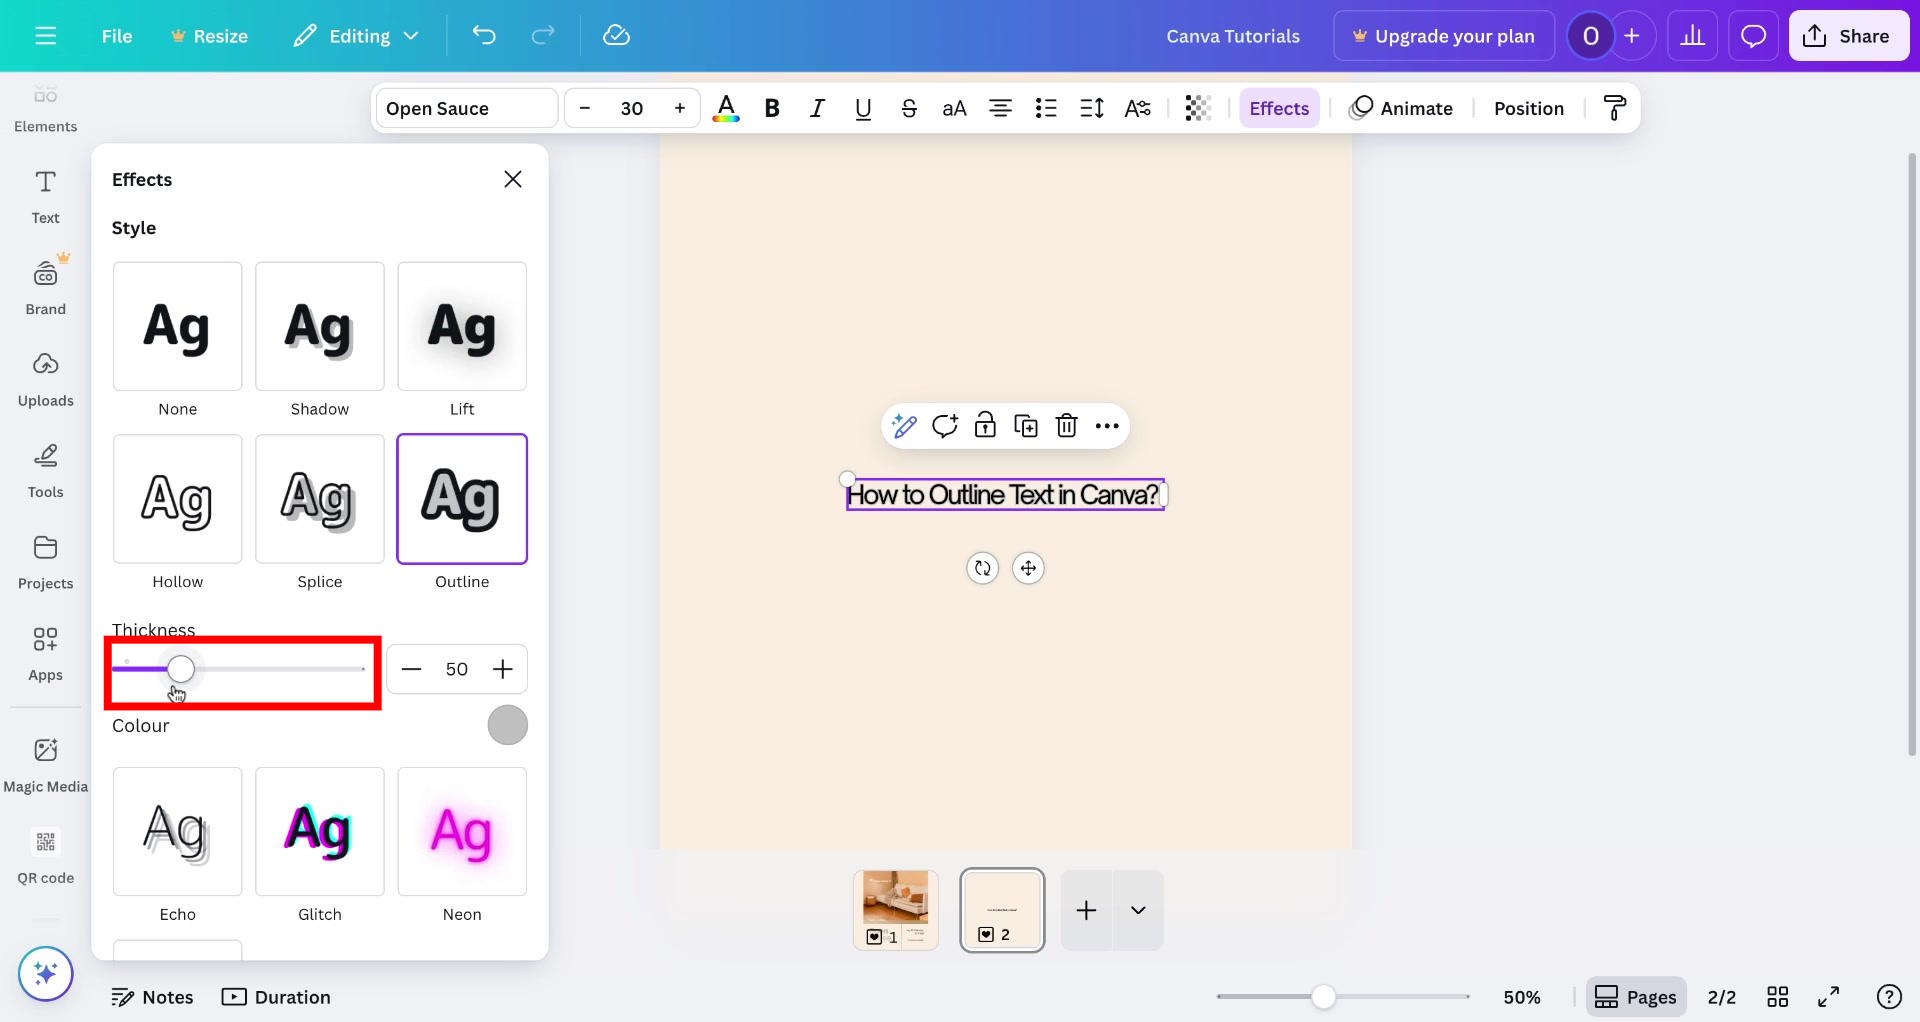Duplicate the selected text box

pos(1026,425)
